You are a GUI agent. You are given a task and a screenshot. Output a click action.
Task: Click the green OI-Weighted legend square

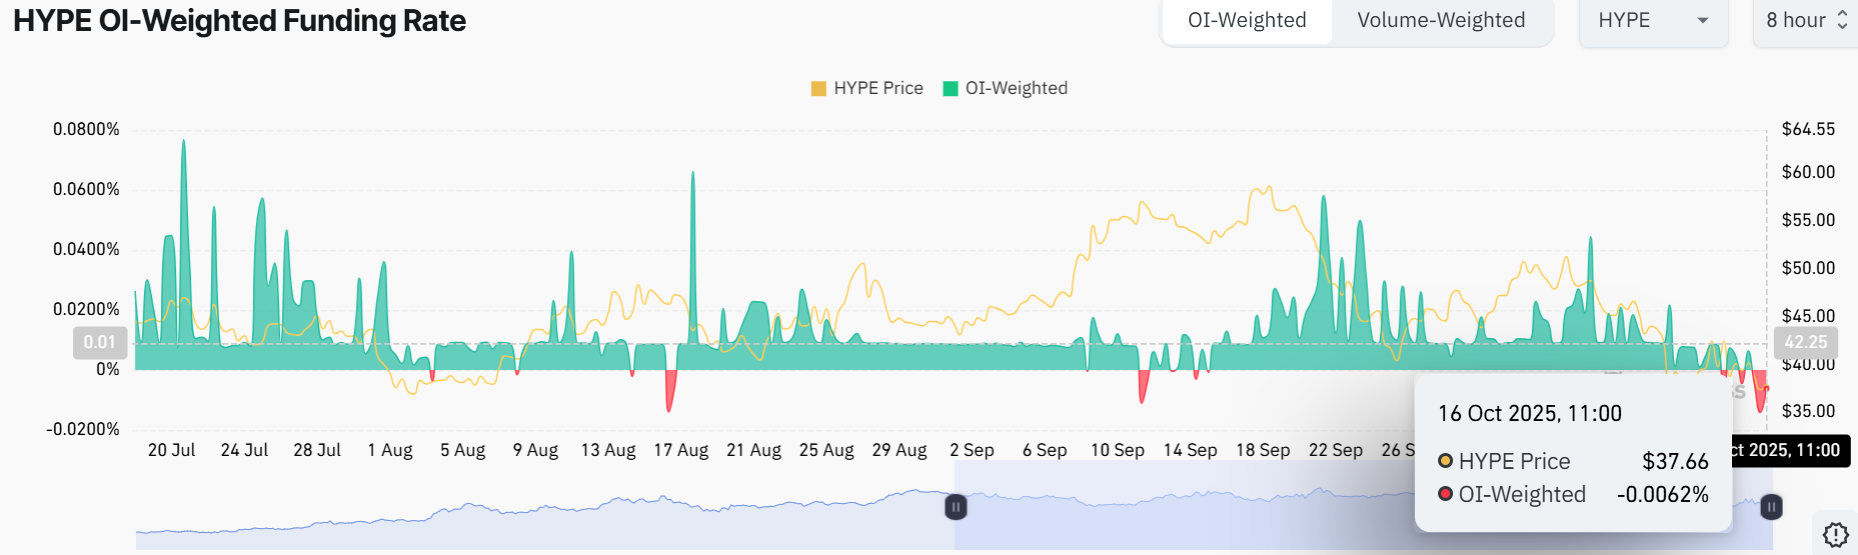(951, 89)
